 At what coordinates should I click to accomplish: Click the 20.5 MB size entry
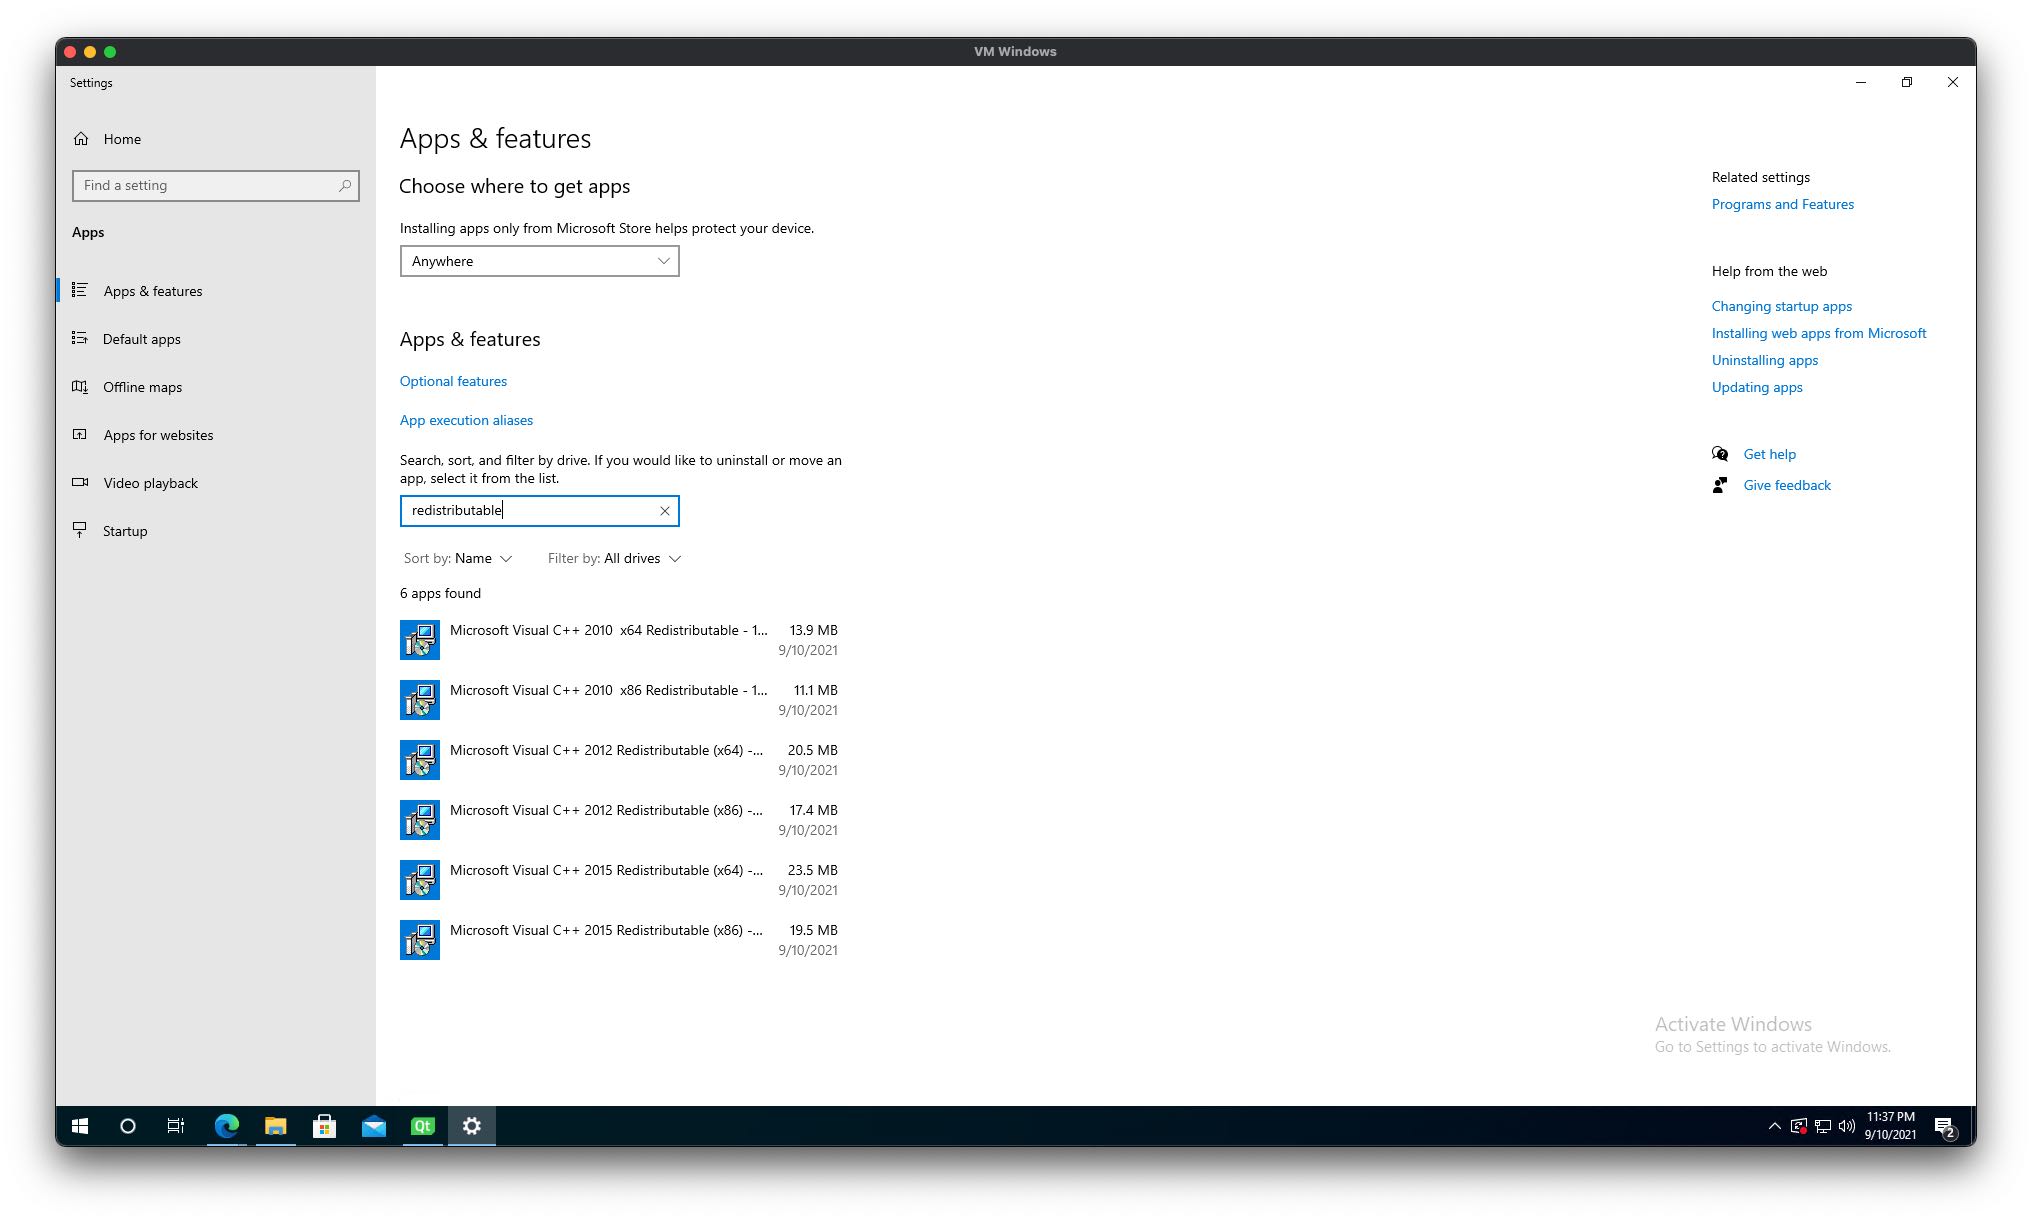pos(812,750)
